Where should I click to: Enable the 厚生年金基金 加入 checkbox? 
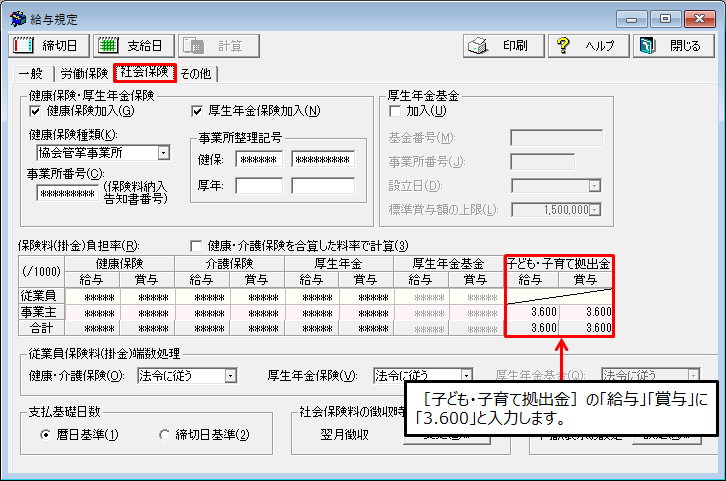[394, 111]
